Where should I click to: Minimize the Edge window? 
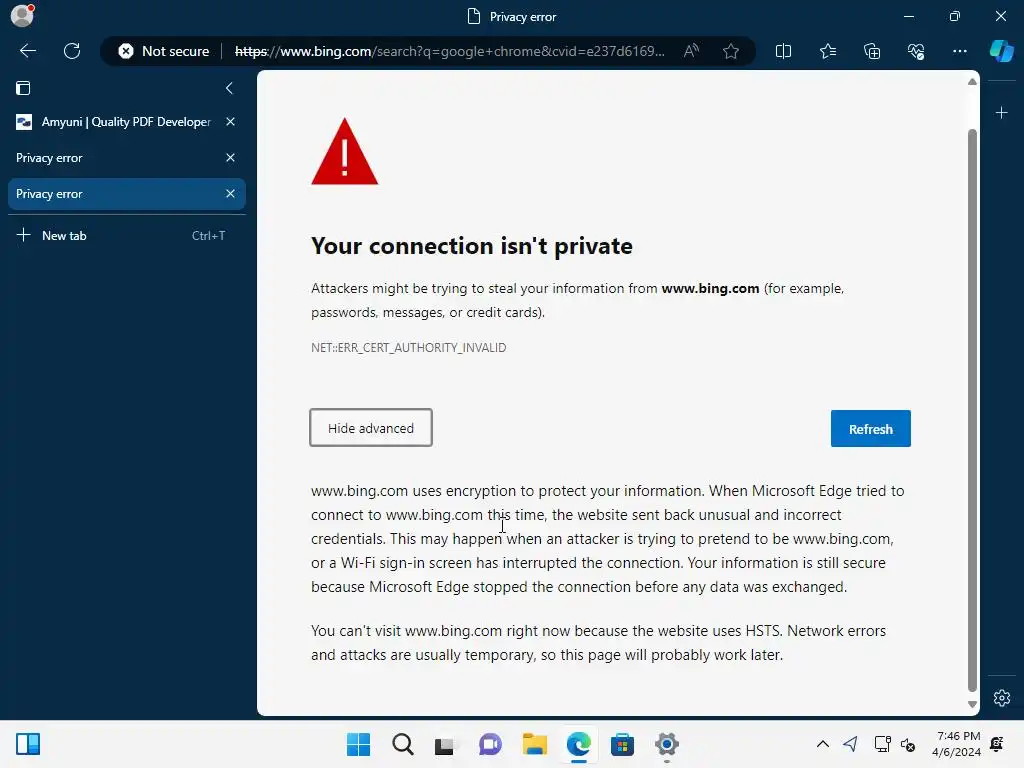(x=908, y=16)
